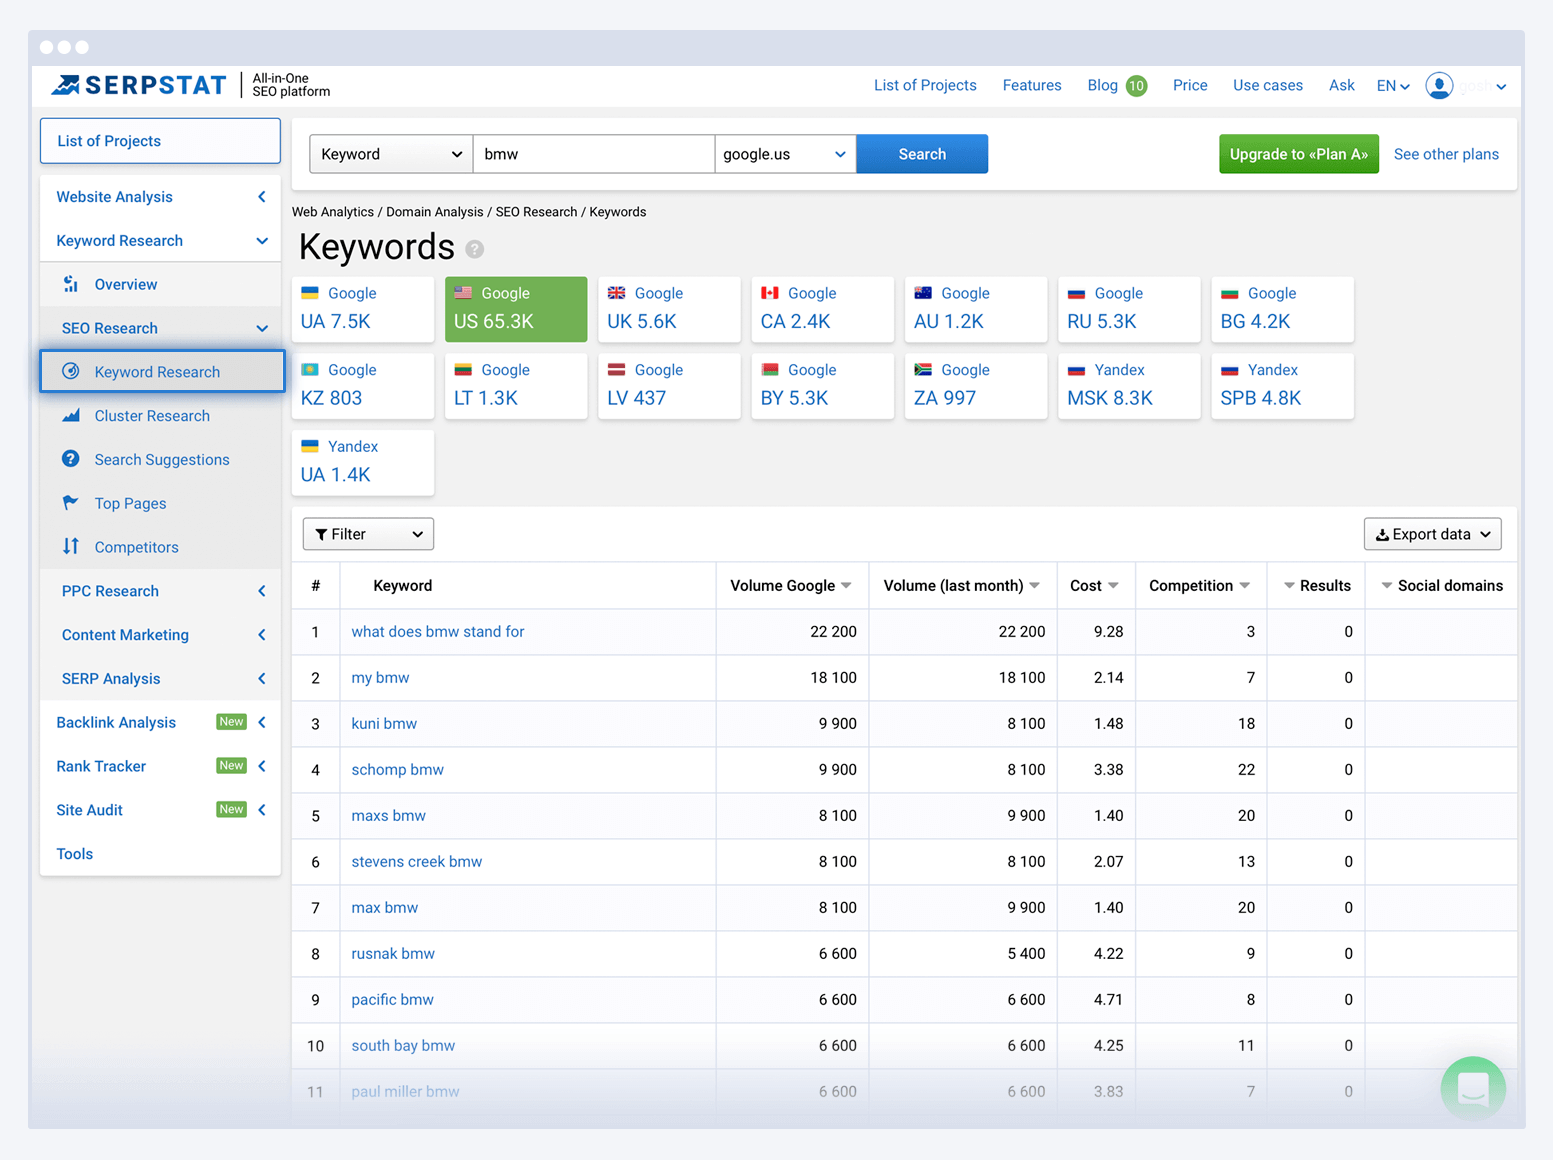
Task: Click the Search Suggestions question icon
Action: point(71,459)
